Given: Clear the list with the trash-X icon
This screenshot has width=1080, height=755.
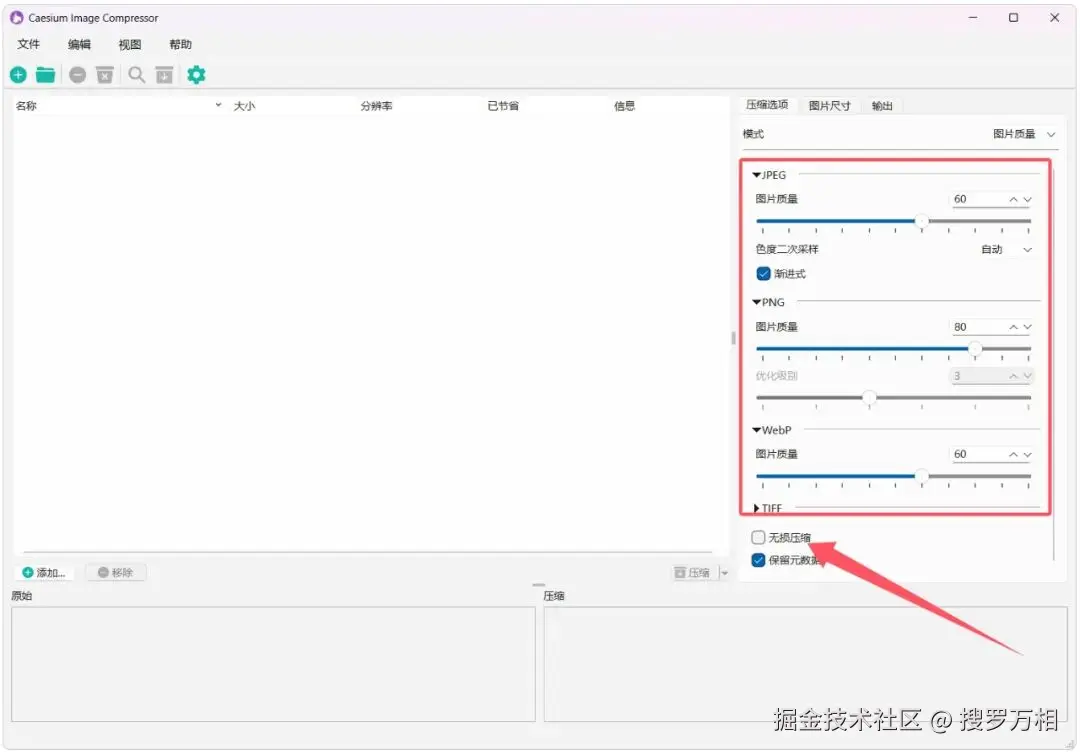Looking at the screenshot, I should 105,74.
